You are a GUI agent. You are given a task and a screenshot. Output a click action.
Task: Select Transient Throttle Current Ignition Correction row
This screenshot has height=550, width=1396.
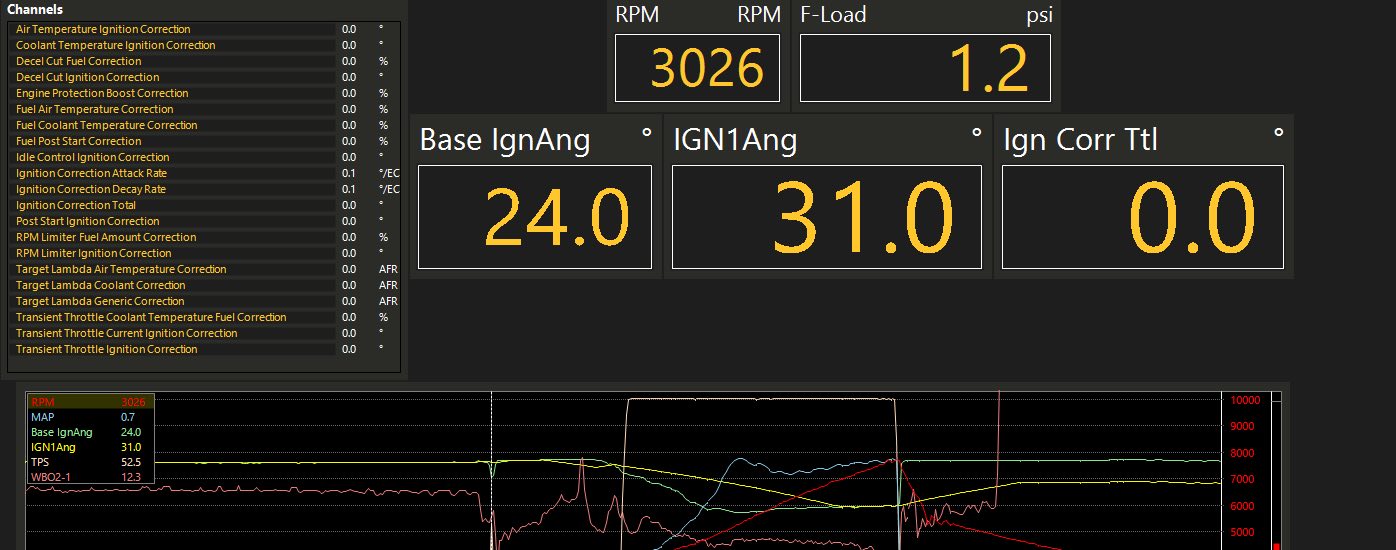[x=204, y=333]
